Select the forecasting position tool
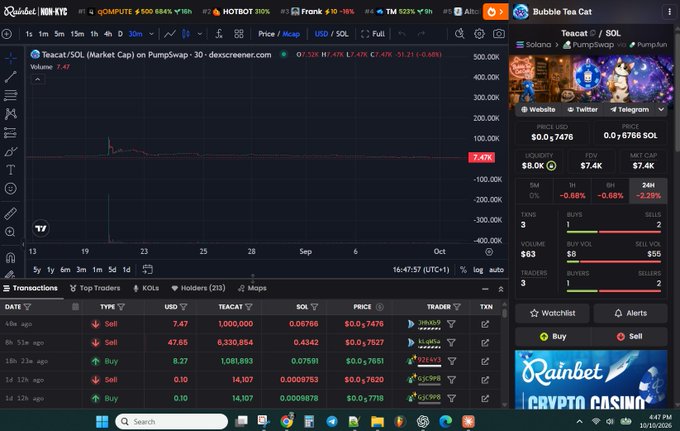 (11, 132)
